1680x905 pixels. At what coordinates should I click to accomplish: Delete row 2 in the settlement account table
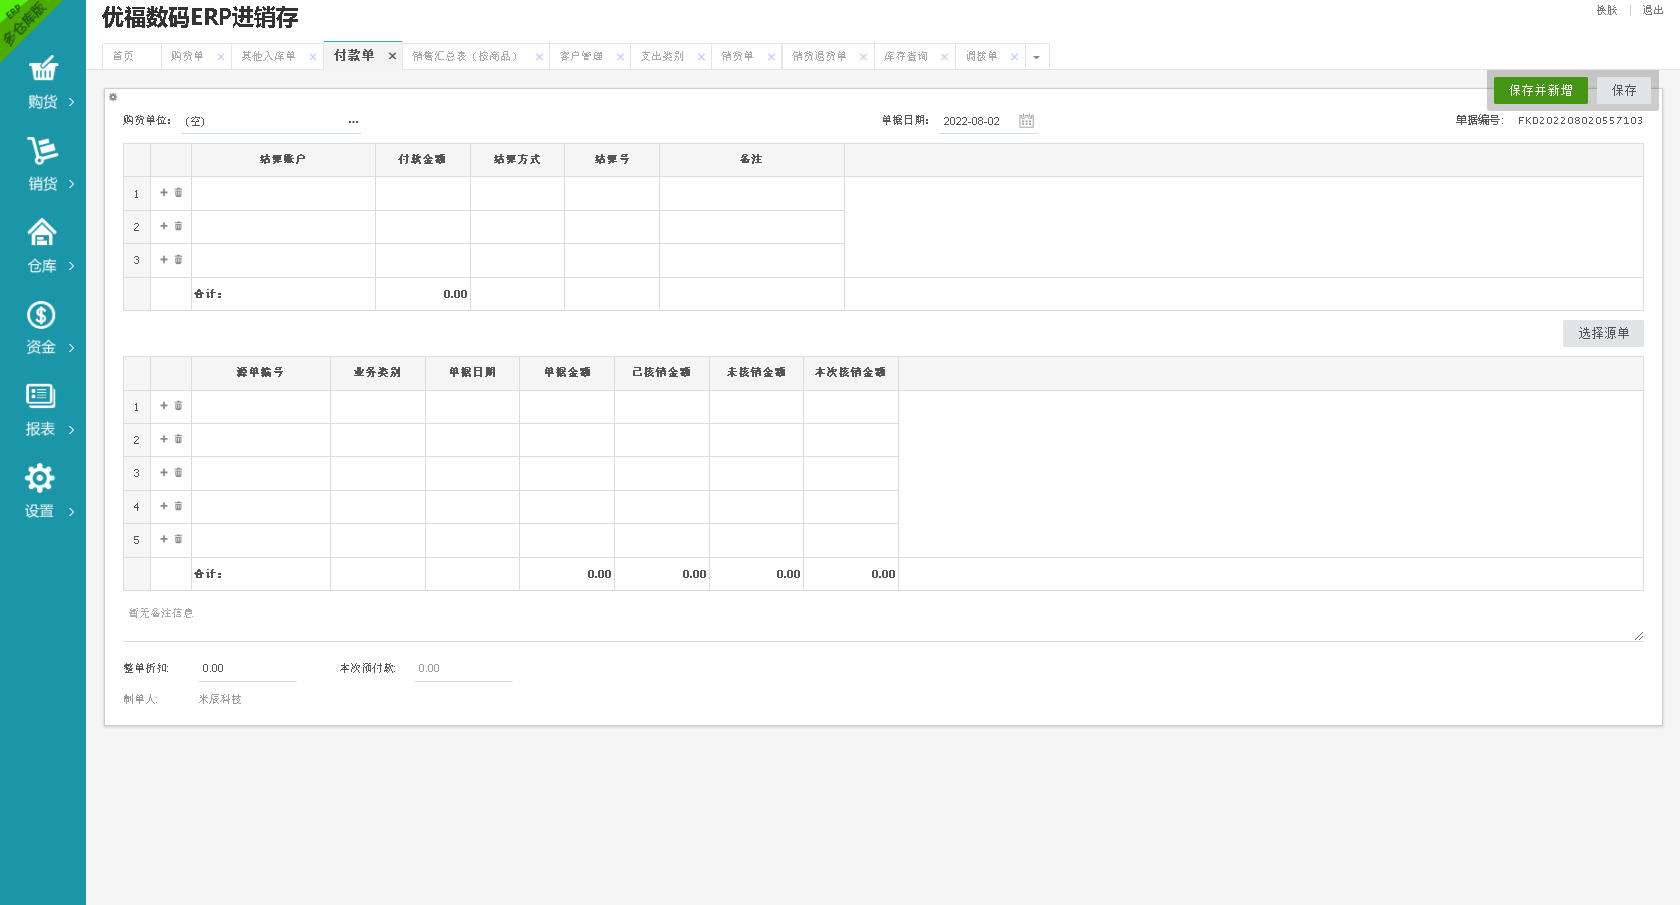[179, 227]
